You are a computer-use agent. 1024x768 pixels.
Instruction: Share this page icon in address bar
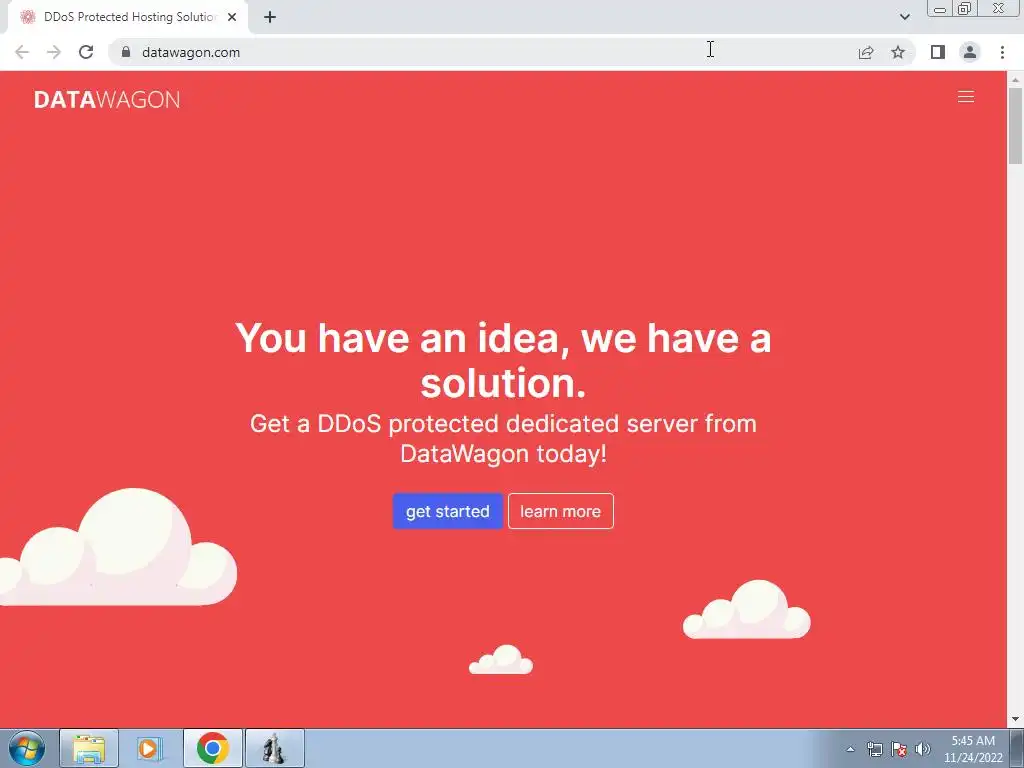coord(866,52)
